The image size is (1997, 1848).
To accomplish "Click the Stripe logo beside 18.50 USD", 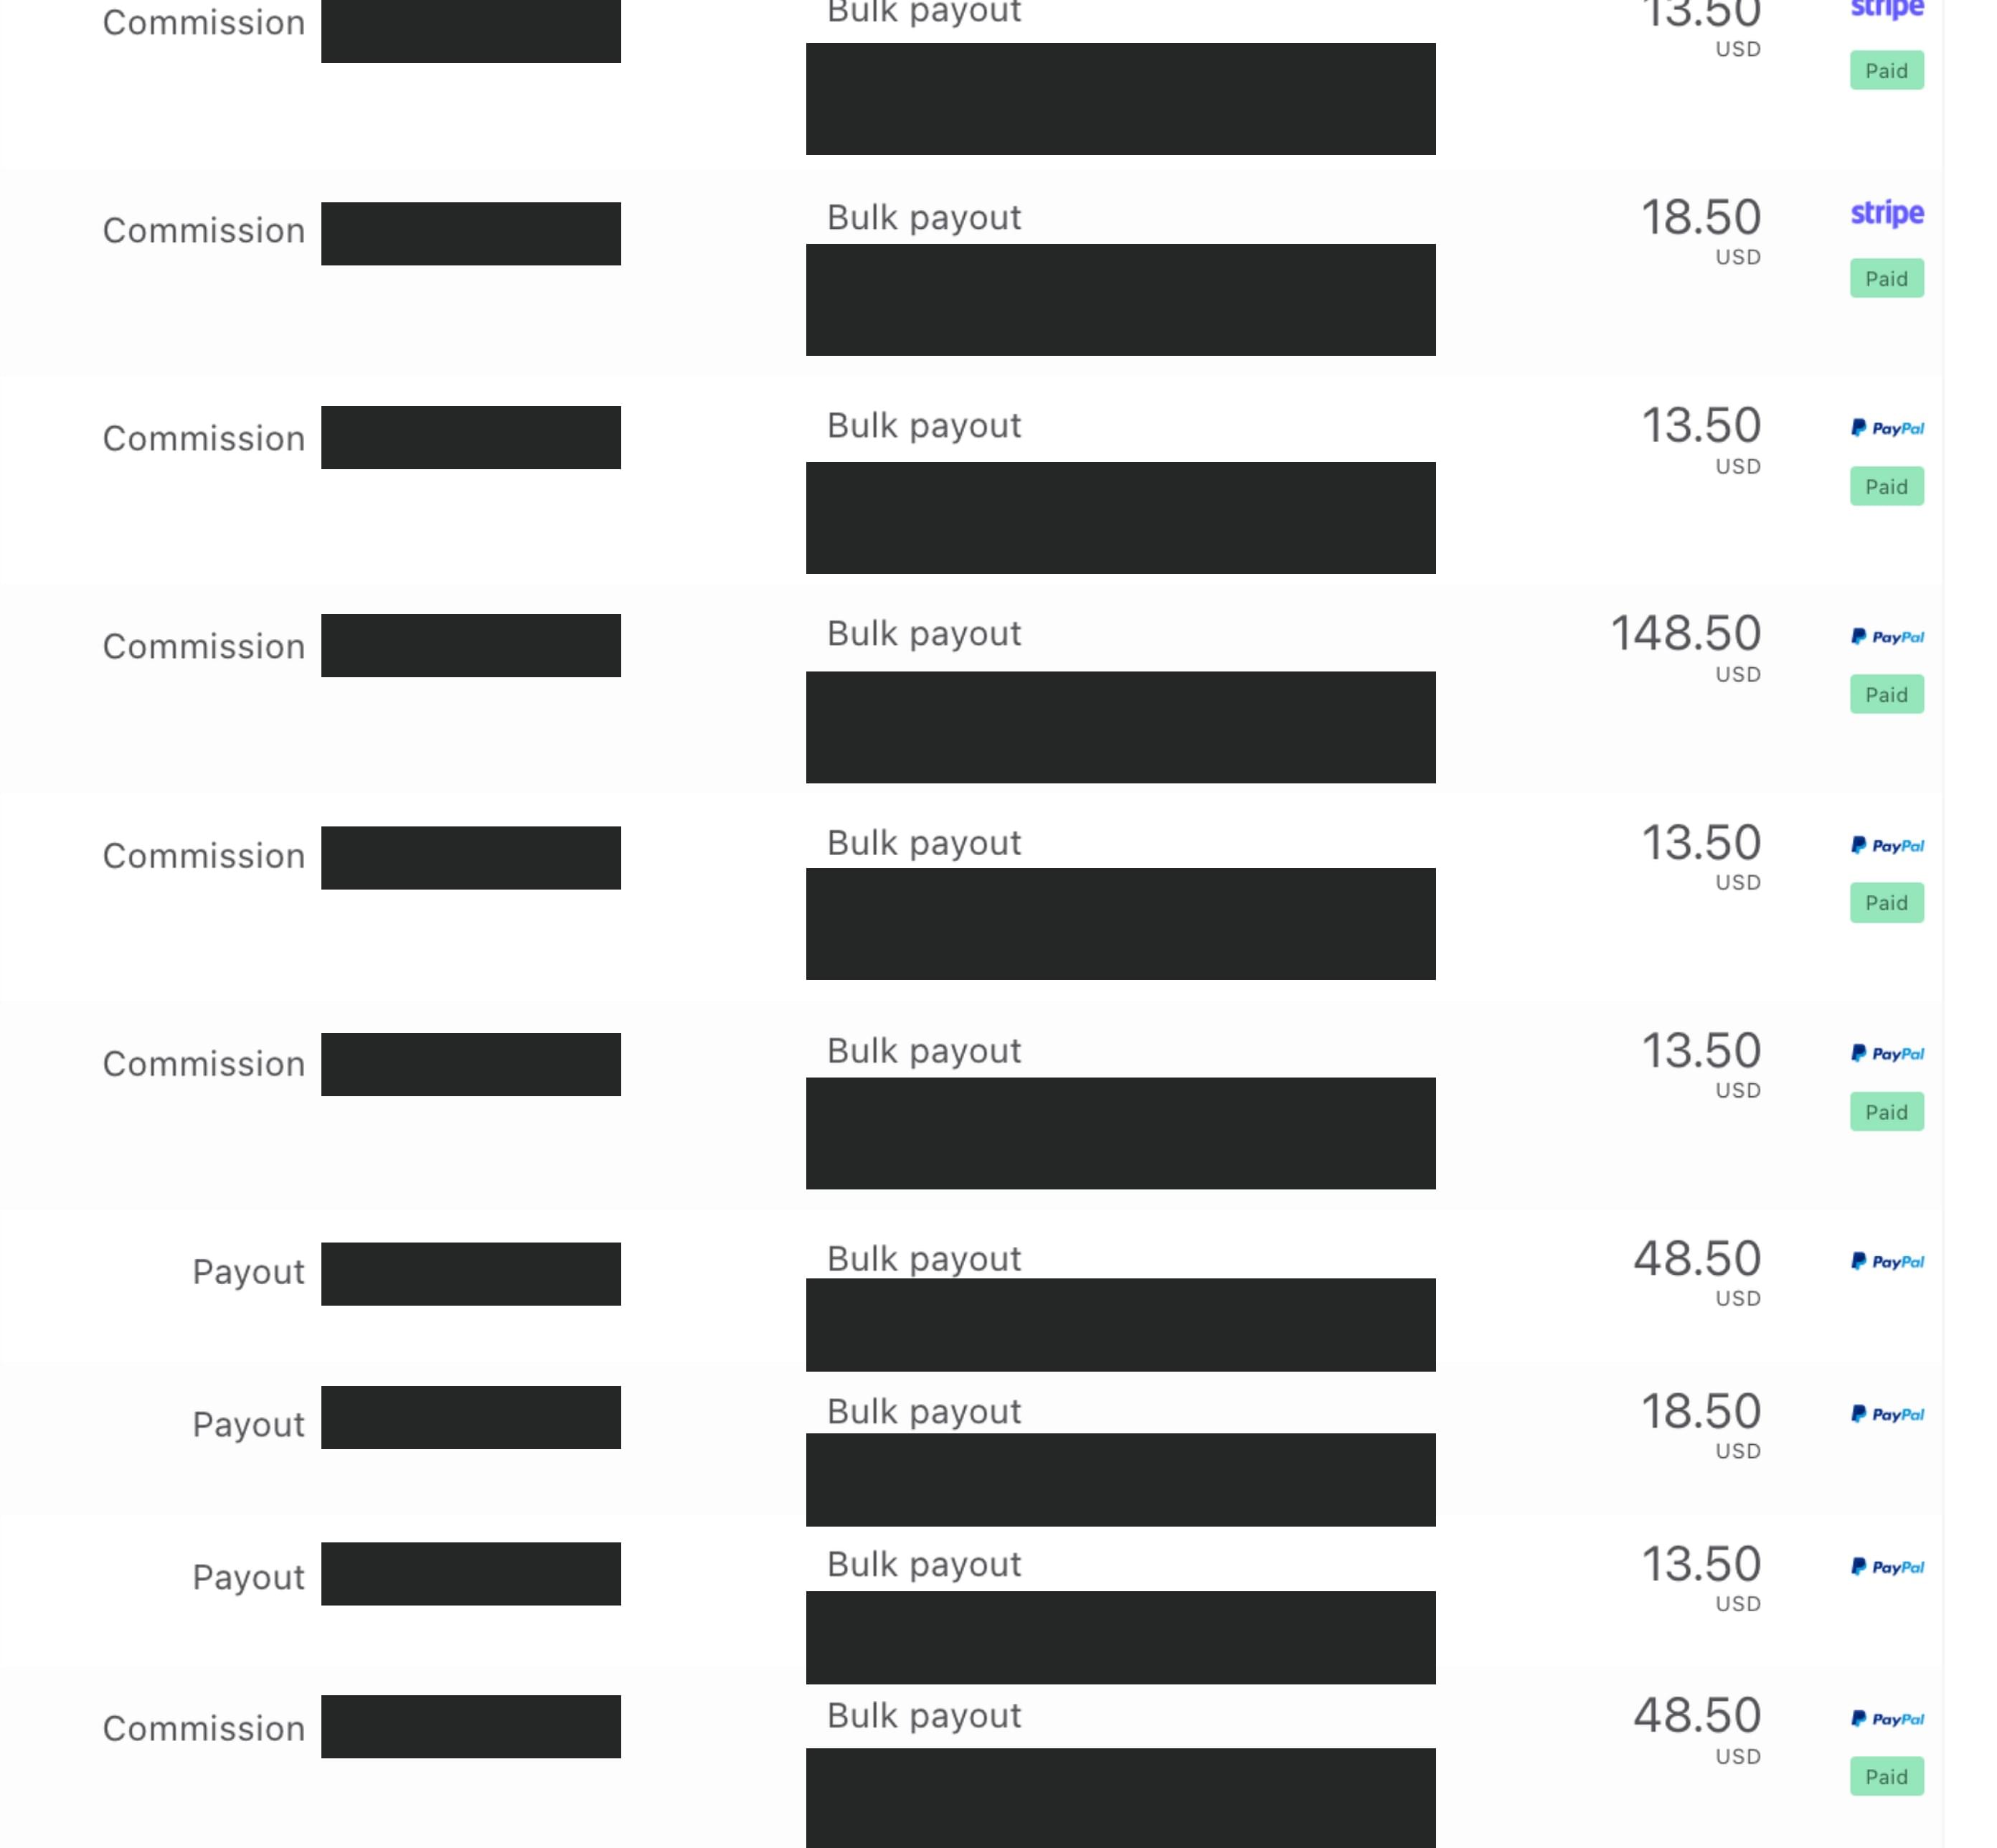I will point(1886,213).
